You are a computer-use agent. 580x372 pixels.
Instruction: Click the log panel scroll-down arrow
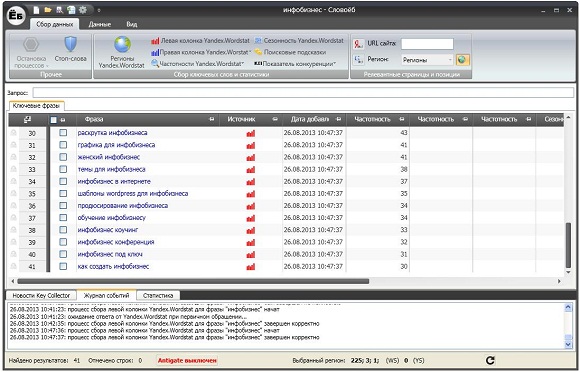pos(569,345)
